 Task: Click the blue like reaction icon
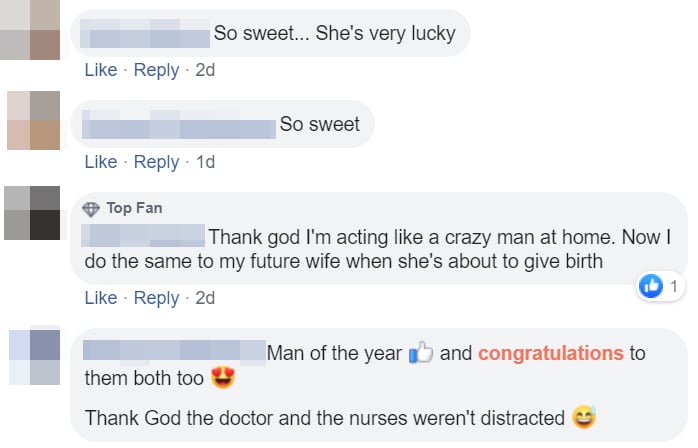point(652,287)
